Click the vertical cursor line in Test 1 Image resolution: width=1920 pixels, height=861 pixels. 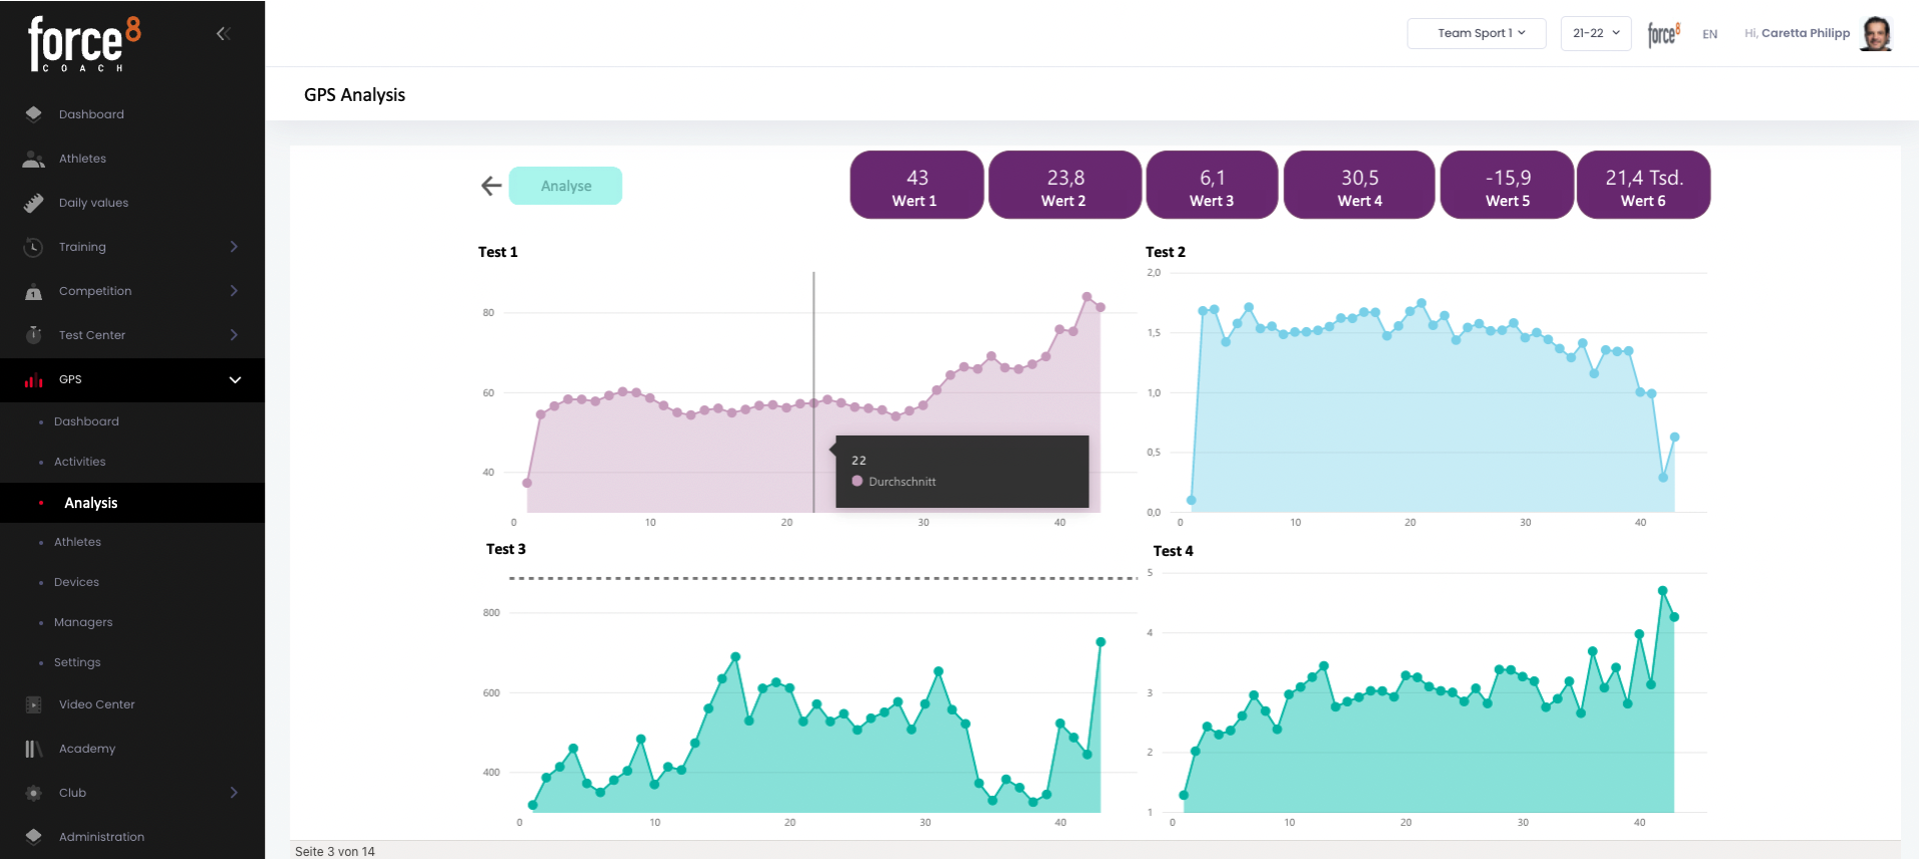coord(814,392)
